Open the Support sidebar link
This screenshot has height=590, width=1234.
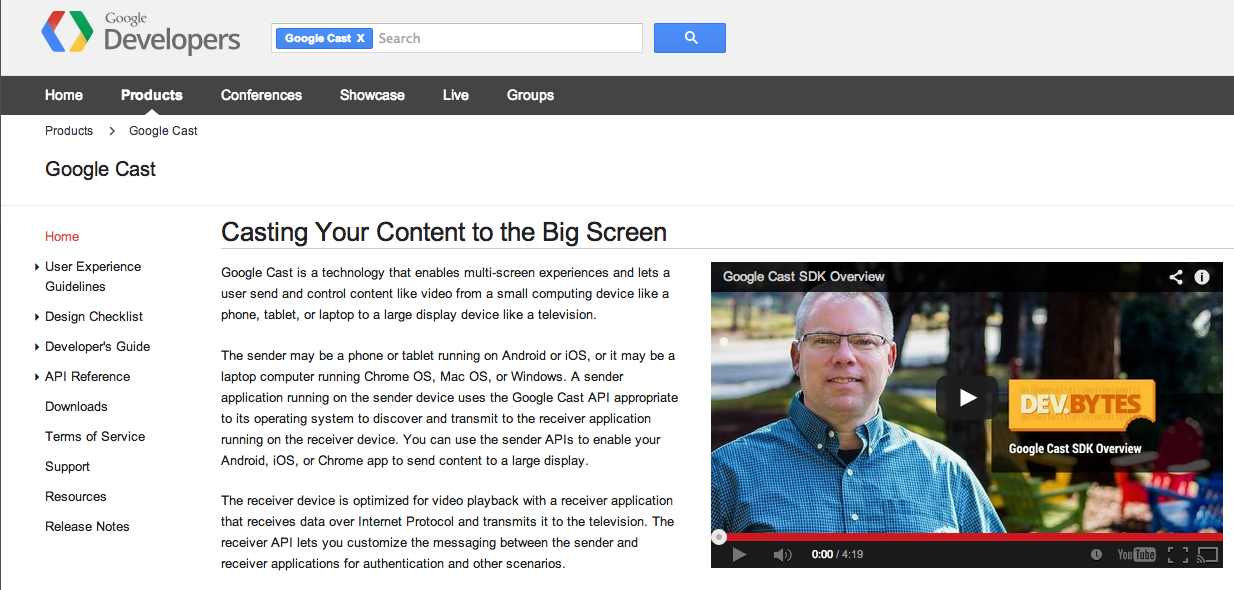tap(67, 467)
